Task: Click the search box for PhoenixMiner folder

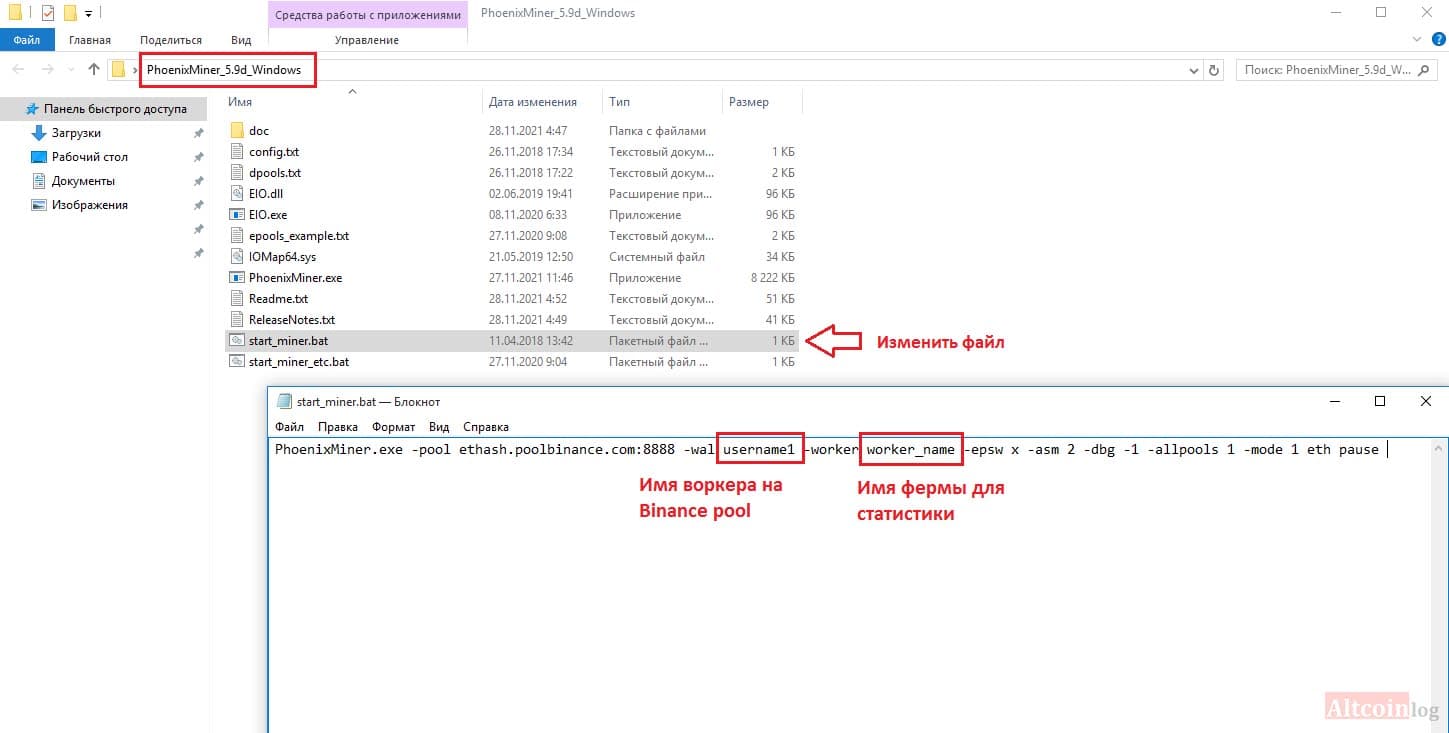Action: click(1337, 70)
